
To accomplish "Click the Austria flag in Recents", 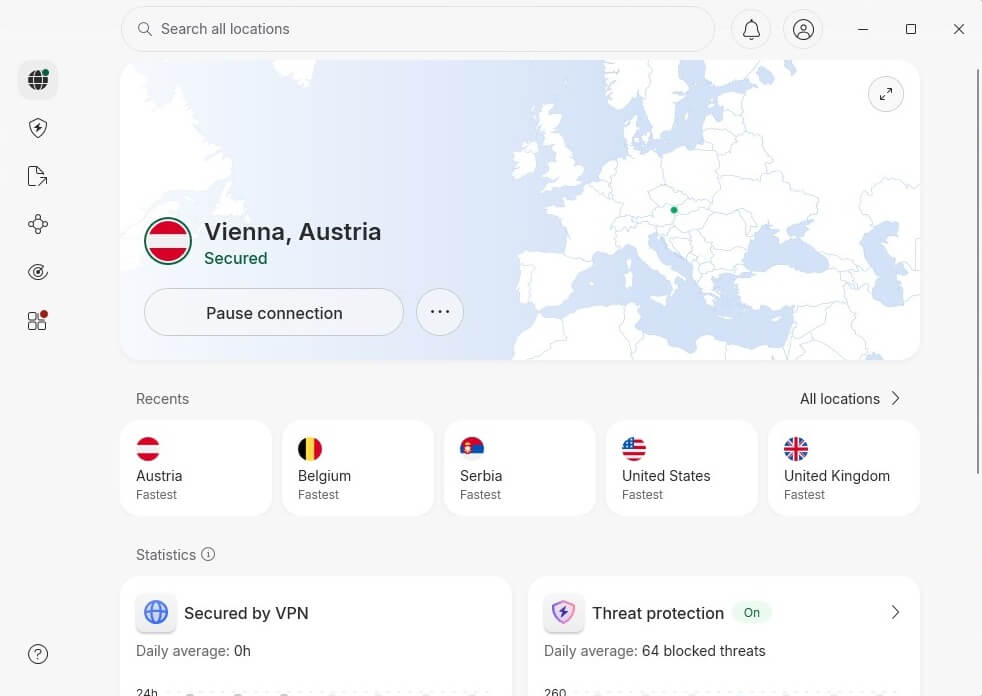I will 148,449.
